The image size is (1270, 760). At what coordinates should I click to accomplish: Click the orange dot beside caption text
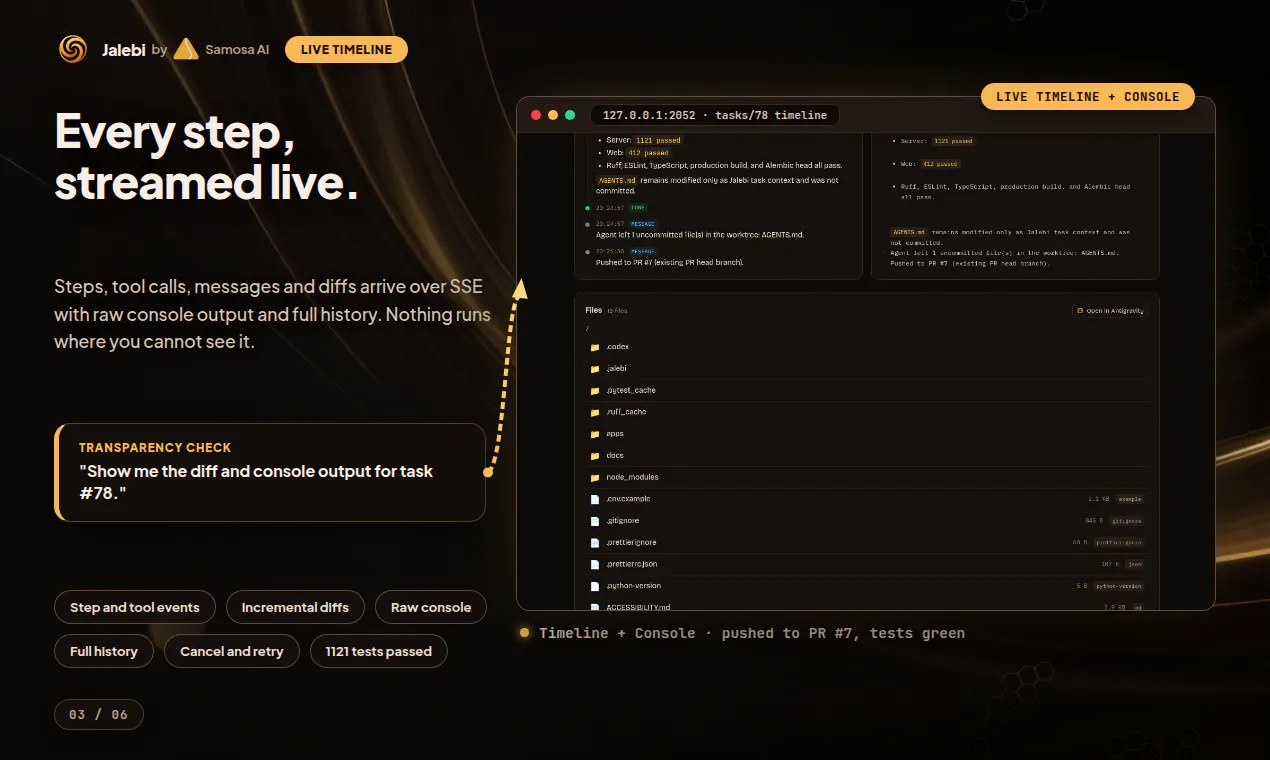coord(525,633)
